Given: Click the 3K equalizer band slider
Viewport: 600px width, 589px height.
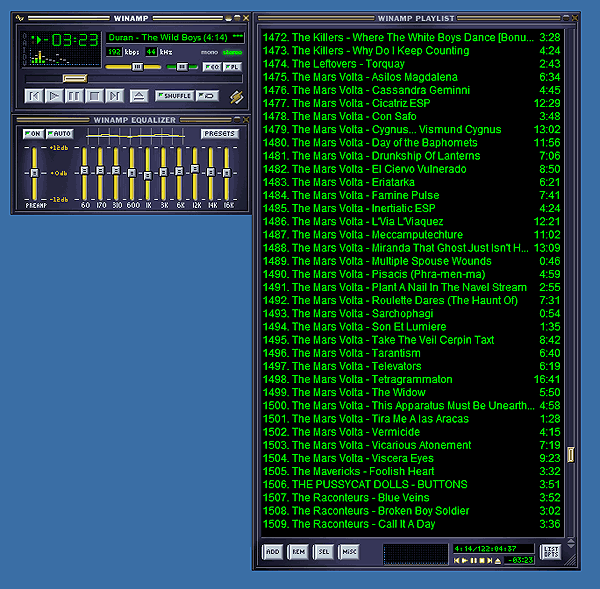Looking at the screenshot, I should (x=163, y=173).
